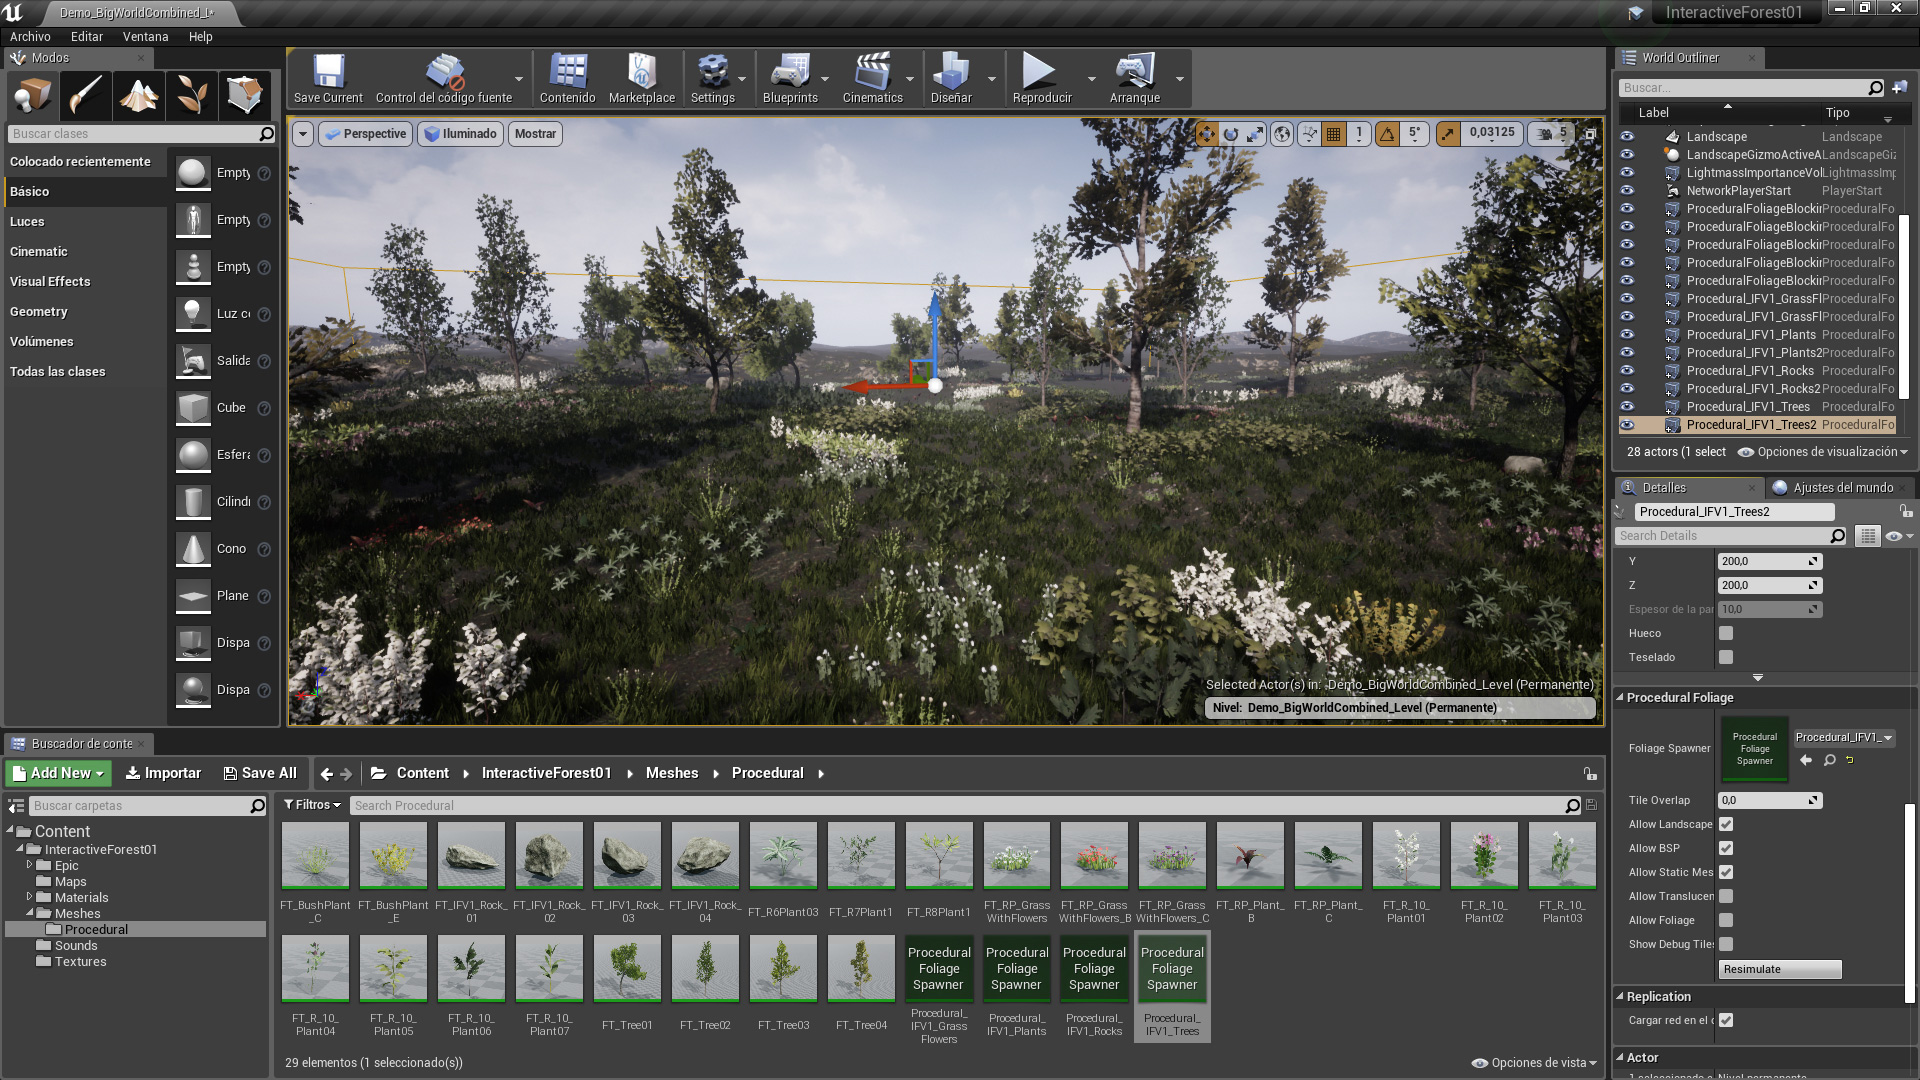Open the Ventana menu
The height and width of the screenshot is (1080, 1920).
[145, 37]
